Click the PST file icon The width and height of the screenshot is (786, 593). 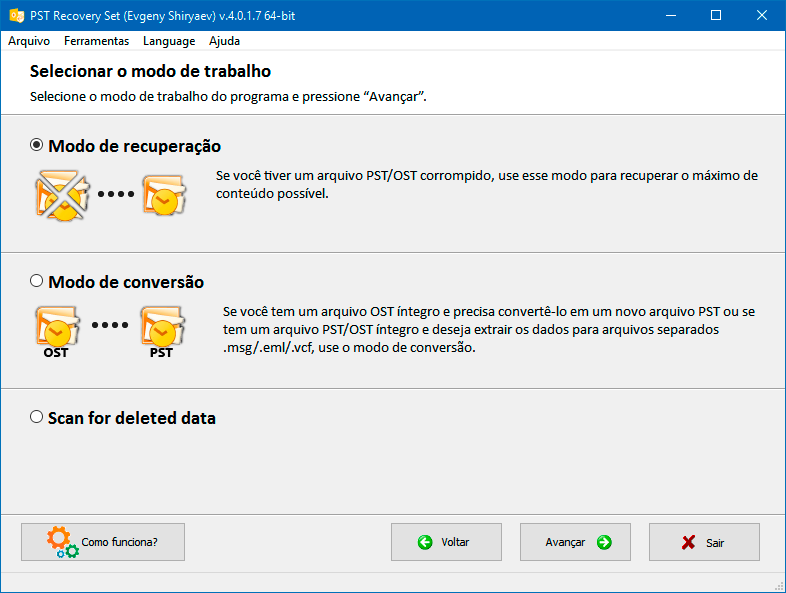(162, 332)
